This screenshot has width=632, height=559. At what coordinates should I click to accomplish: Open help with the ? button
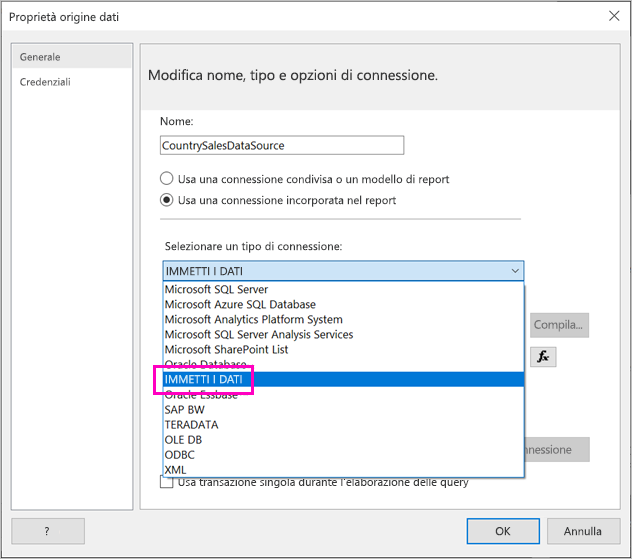coord(48,531)
